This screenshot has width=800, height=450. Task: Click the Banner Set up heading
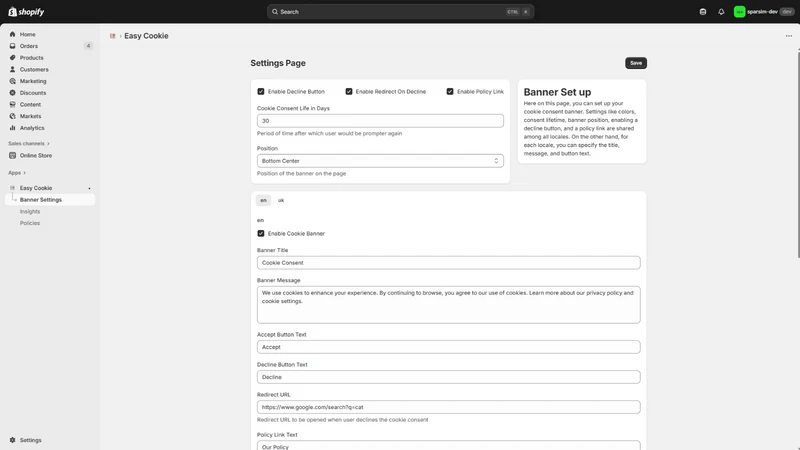557,92
